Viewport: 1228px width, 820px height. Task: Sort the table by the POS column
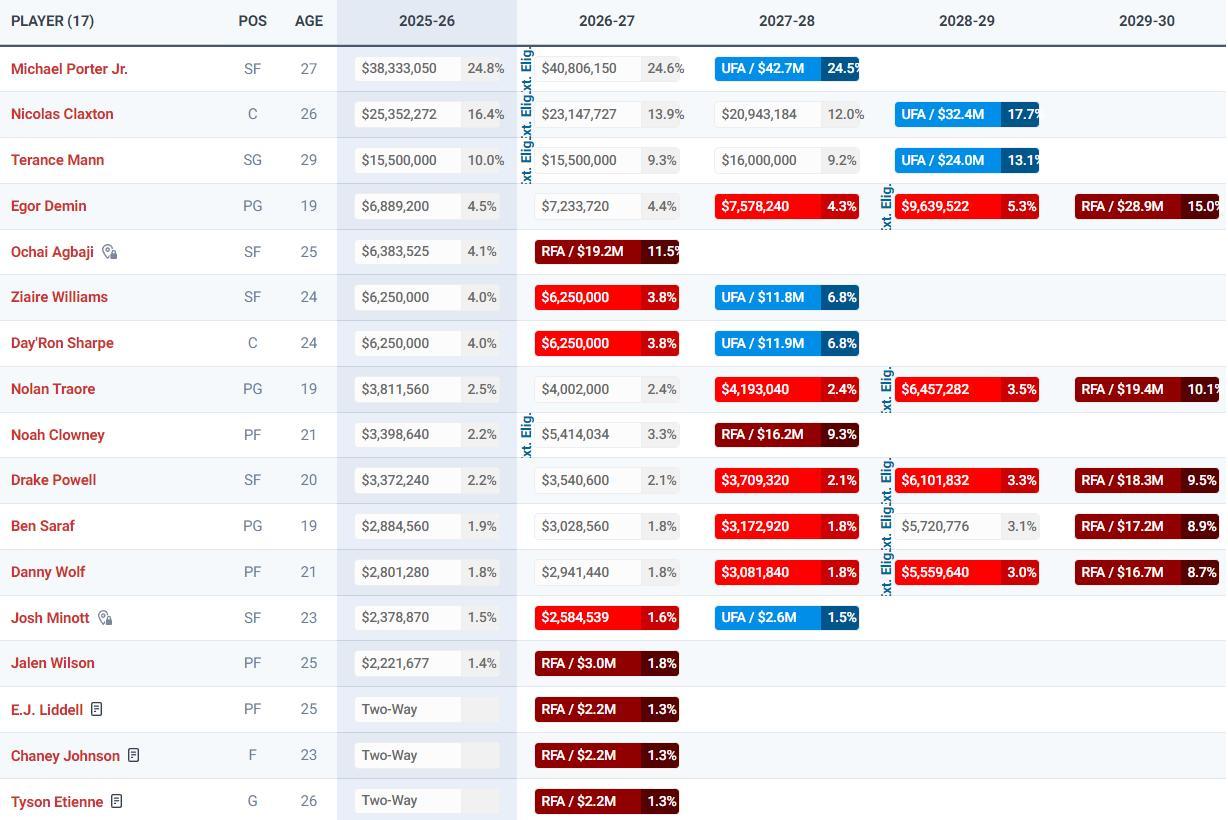252,21
